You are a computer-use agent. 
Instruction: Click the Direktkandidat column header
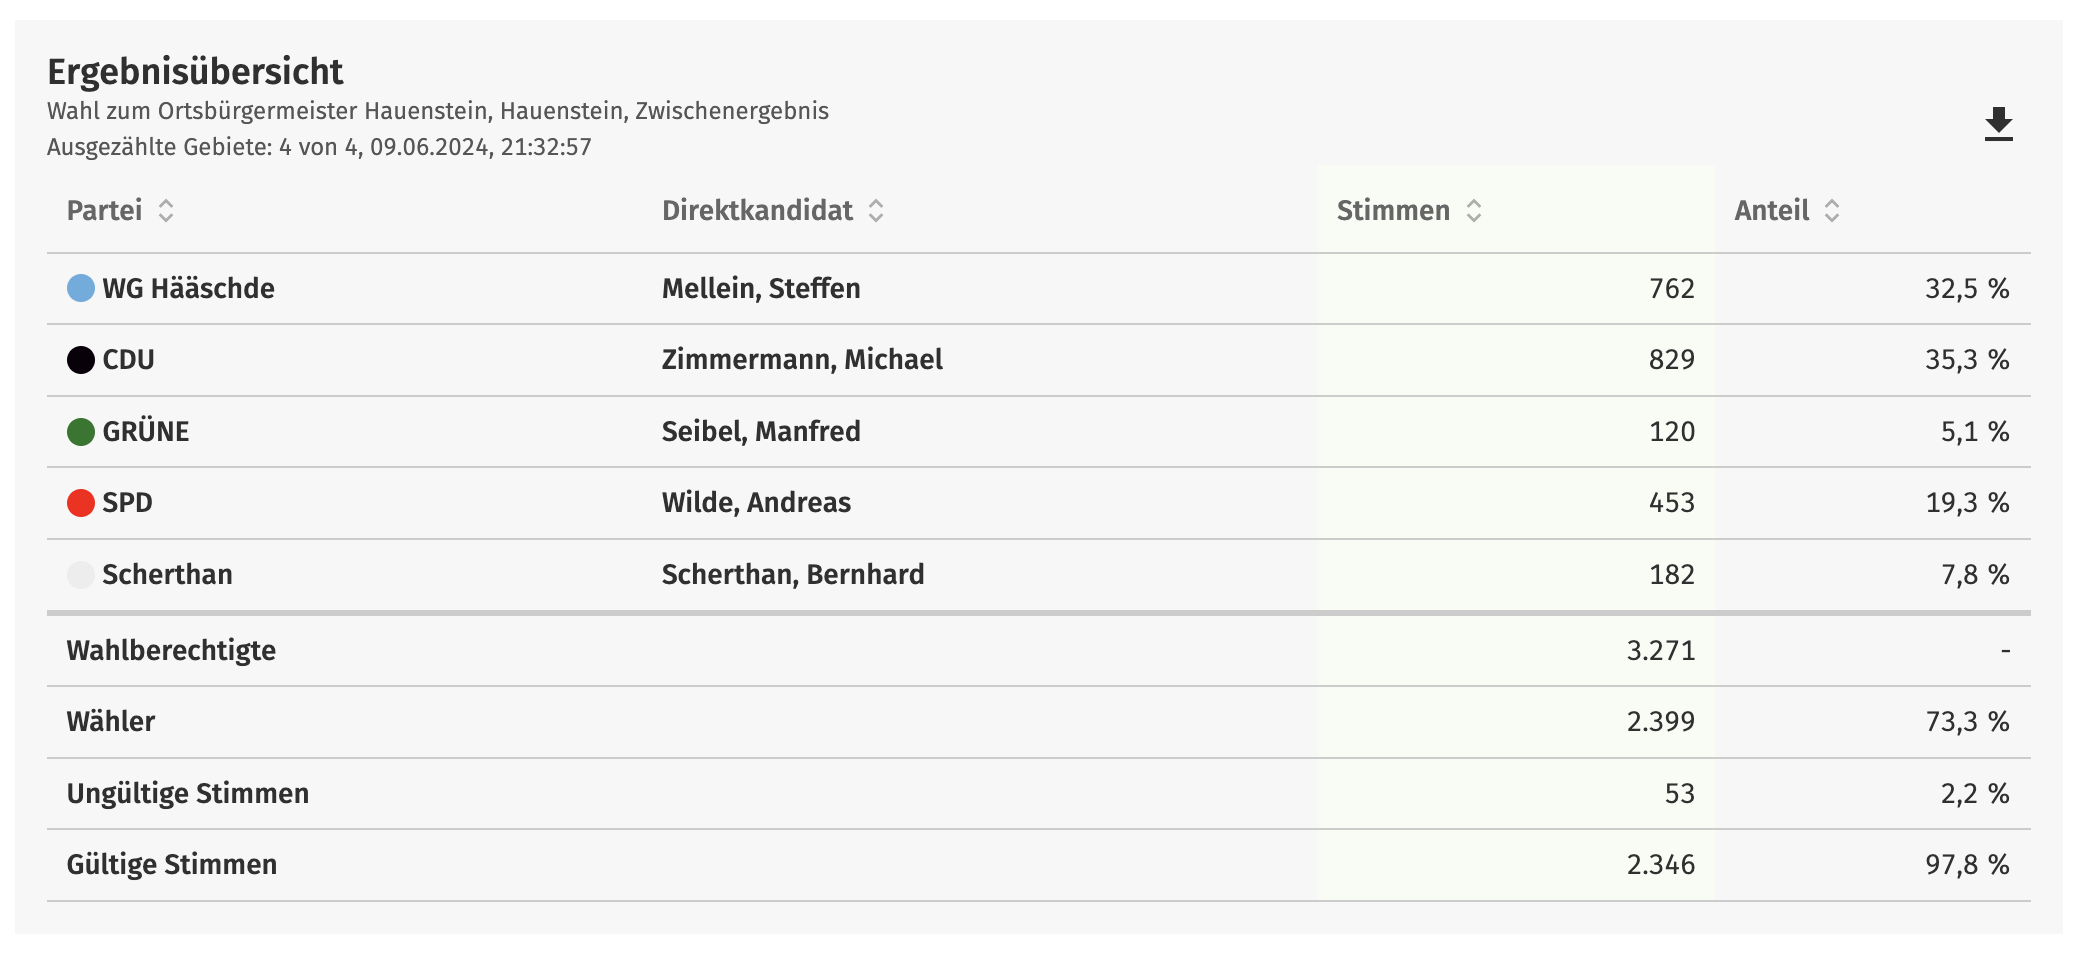(x=757, y=211)
